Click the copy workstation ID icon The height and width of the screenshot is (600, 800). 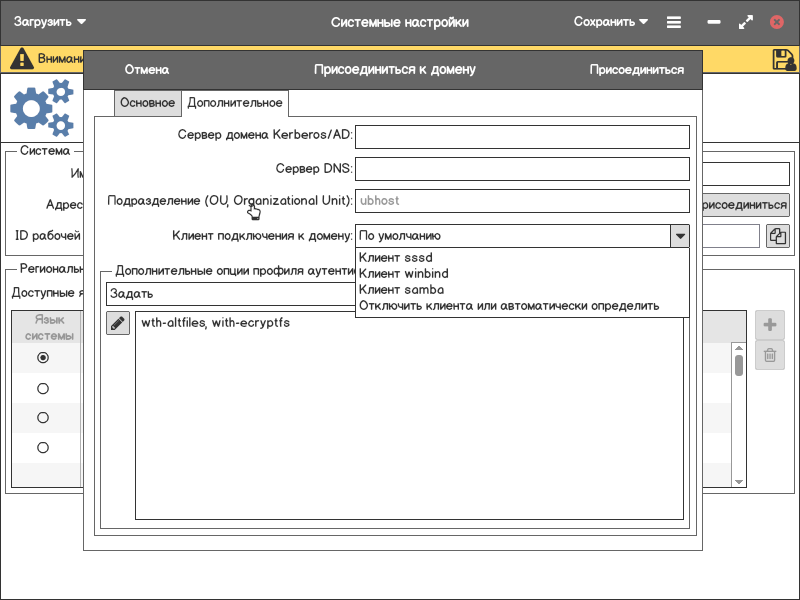tap(778, 236)
